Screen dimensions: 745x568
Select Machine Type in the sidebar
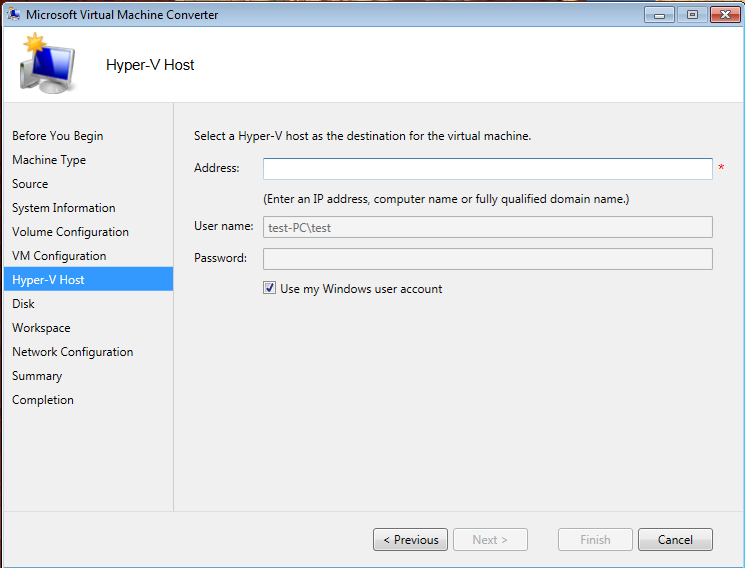pos(49,160)
